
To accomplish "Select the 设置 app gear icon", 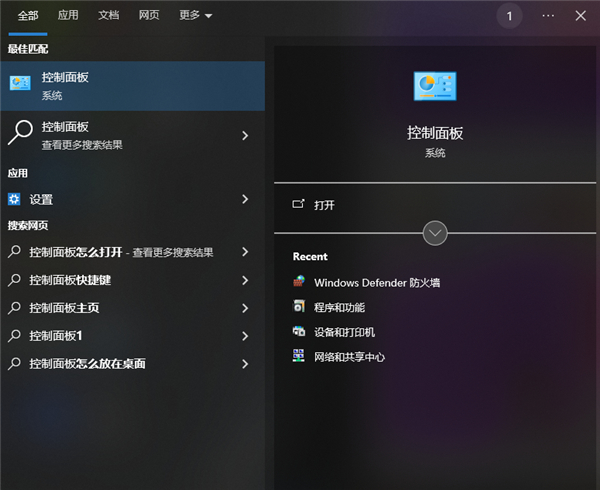I will (x=14, y=199).
